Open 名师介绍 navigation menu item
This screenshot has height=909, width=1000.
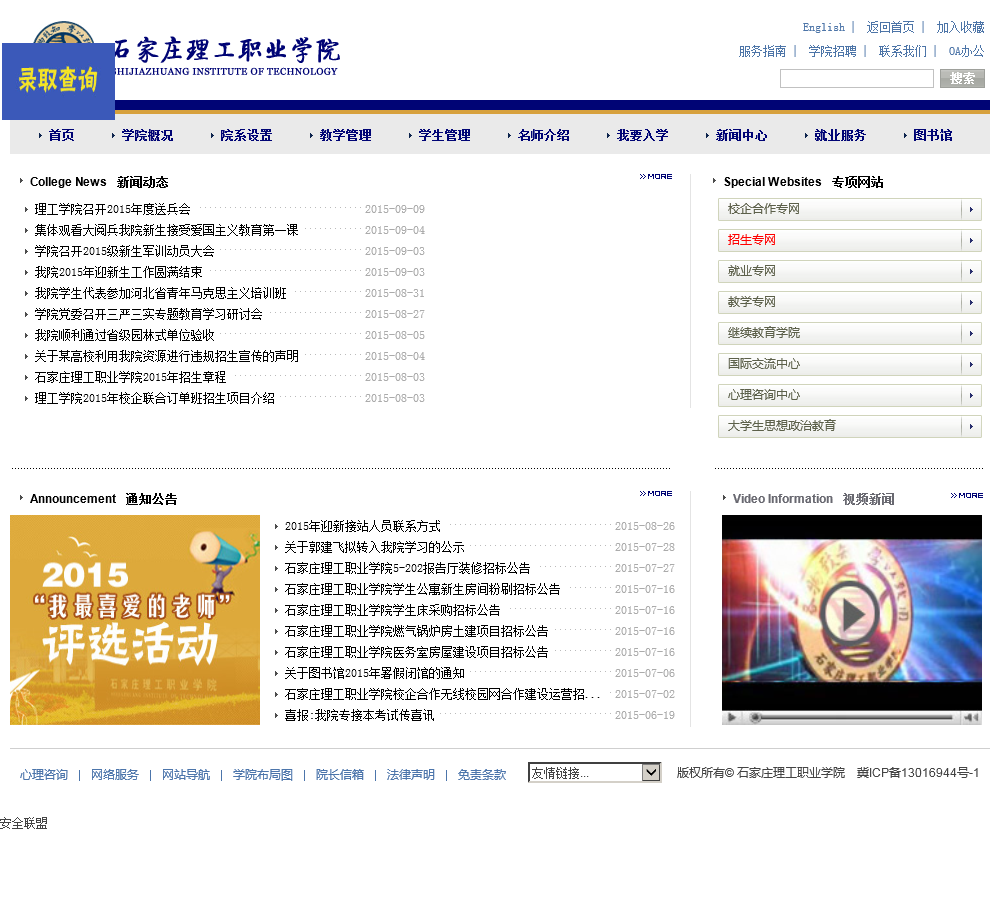click(x=544, y=135)
